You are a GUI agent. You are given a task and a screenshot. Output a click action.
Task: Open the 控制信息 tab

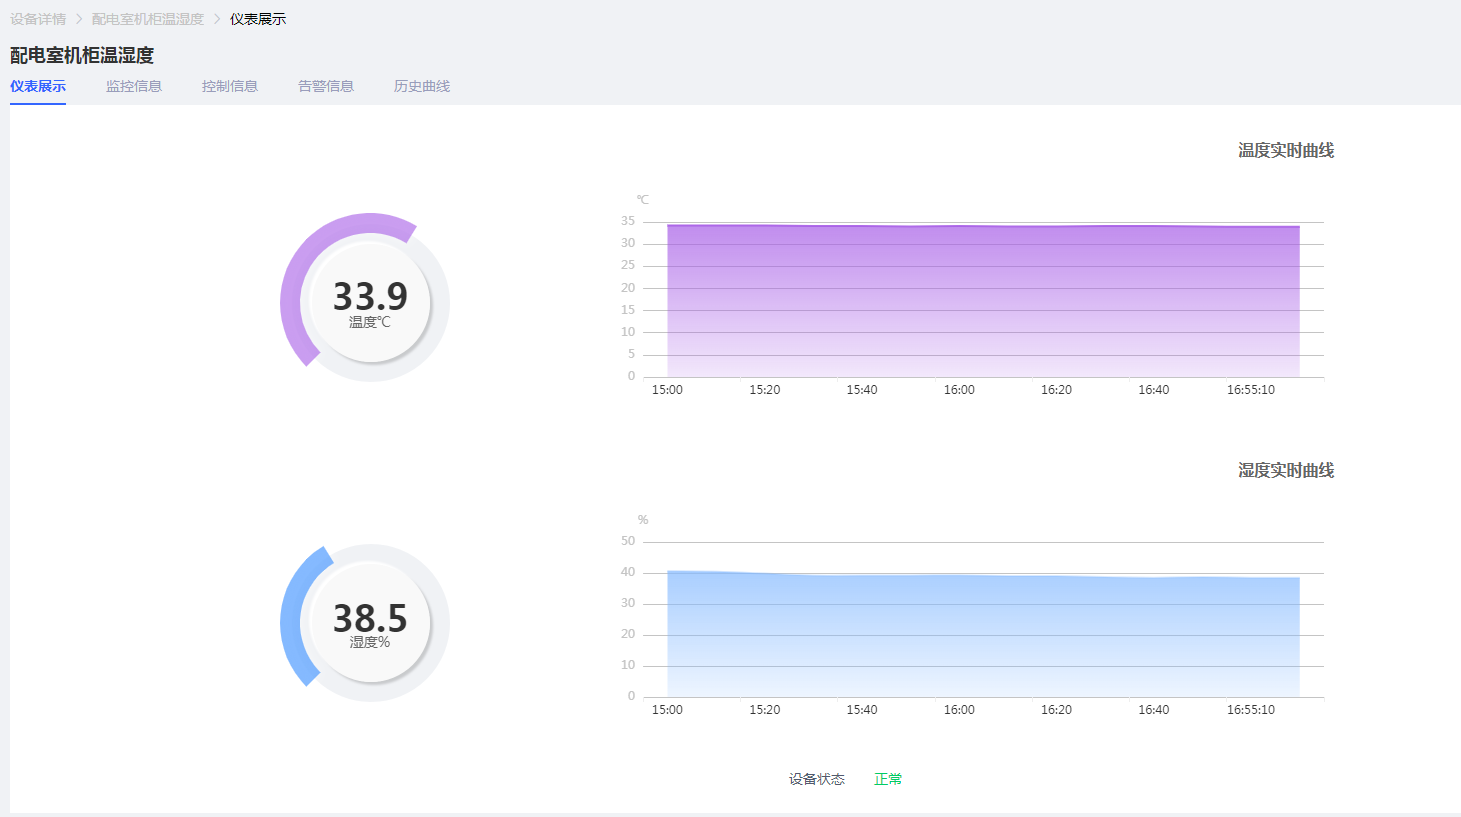tap(230, 86)
